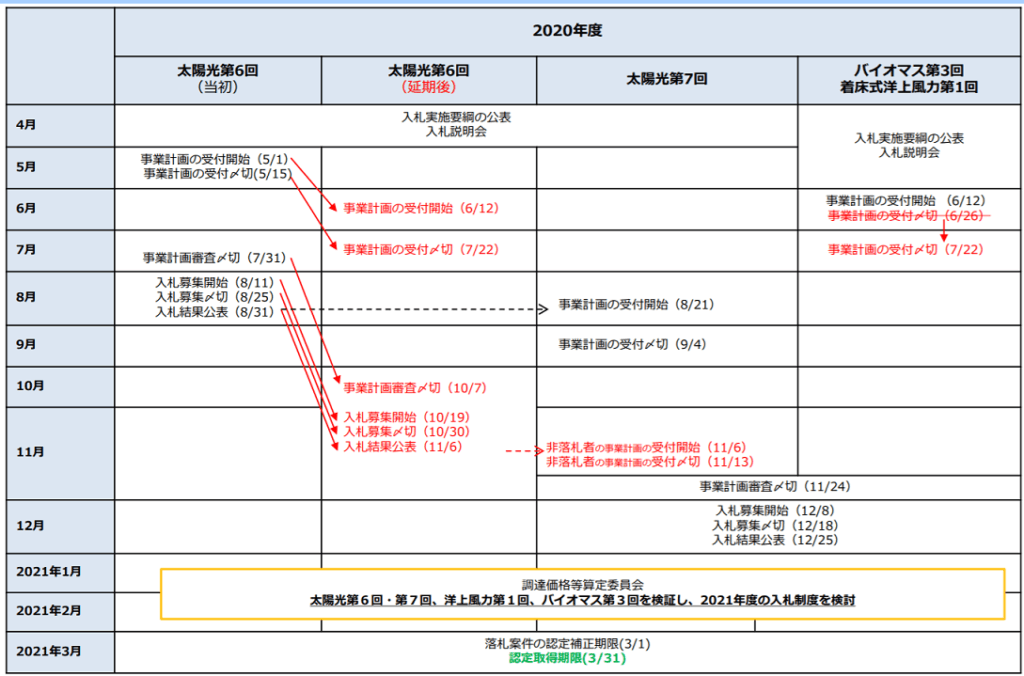Select the 太陽光第6回（延期後） column header
Screen dimensions: 1024x676
428,80
